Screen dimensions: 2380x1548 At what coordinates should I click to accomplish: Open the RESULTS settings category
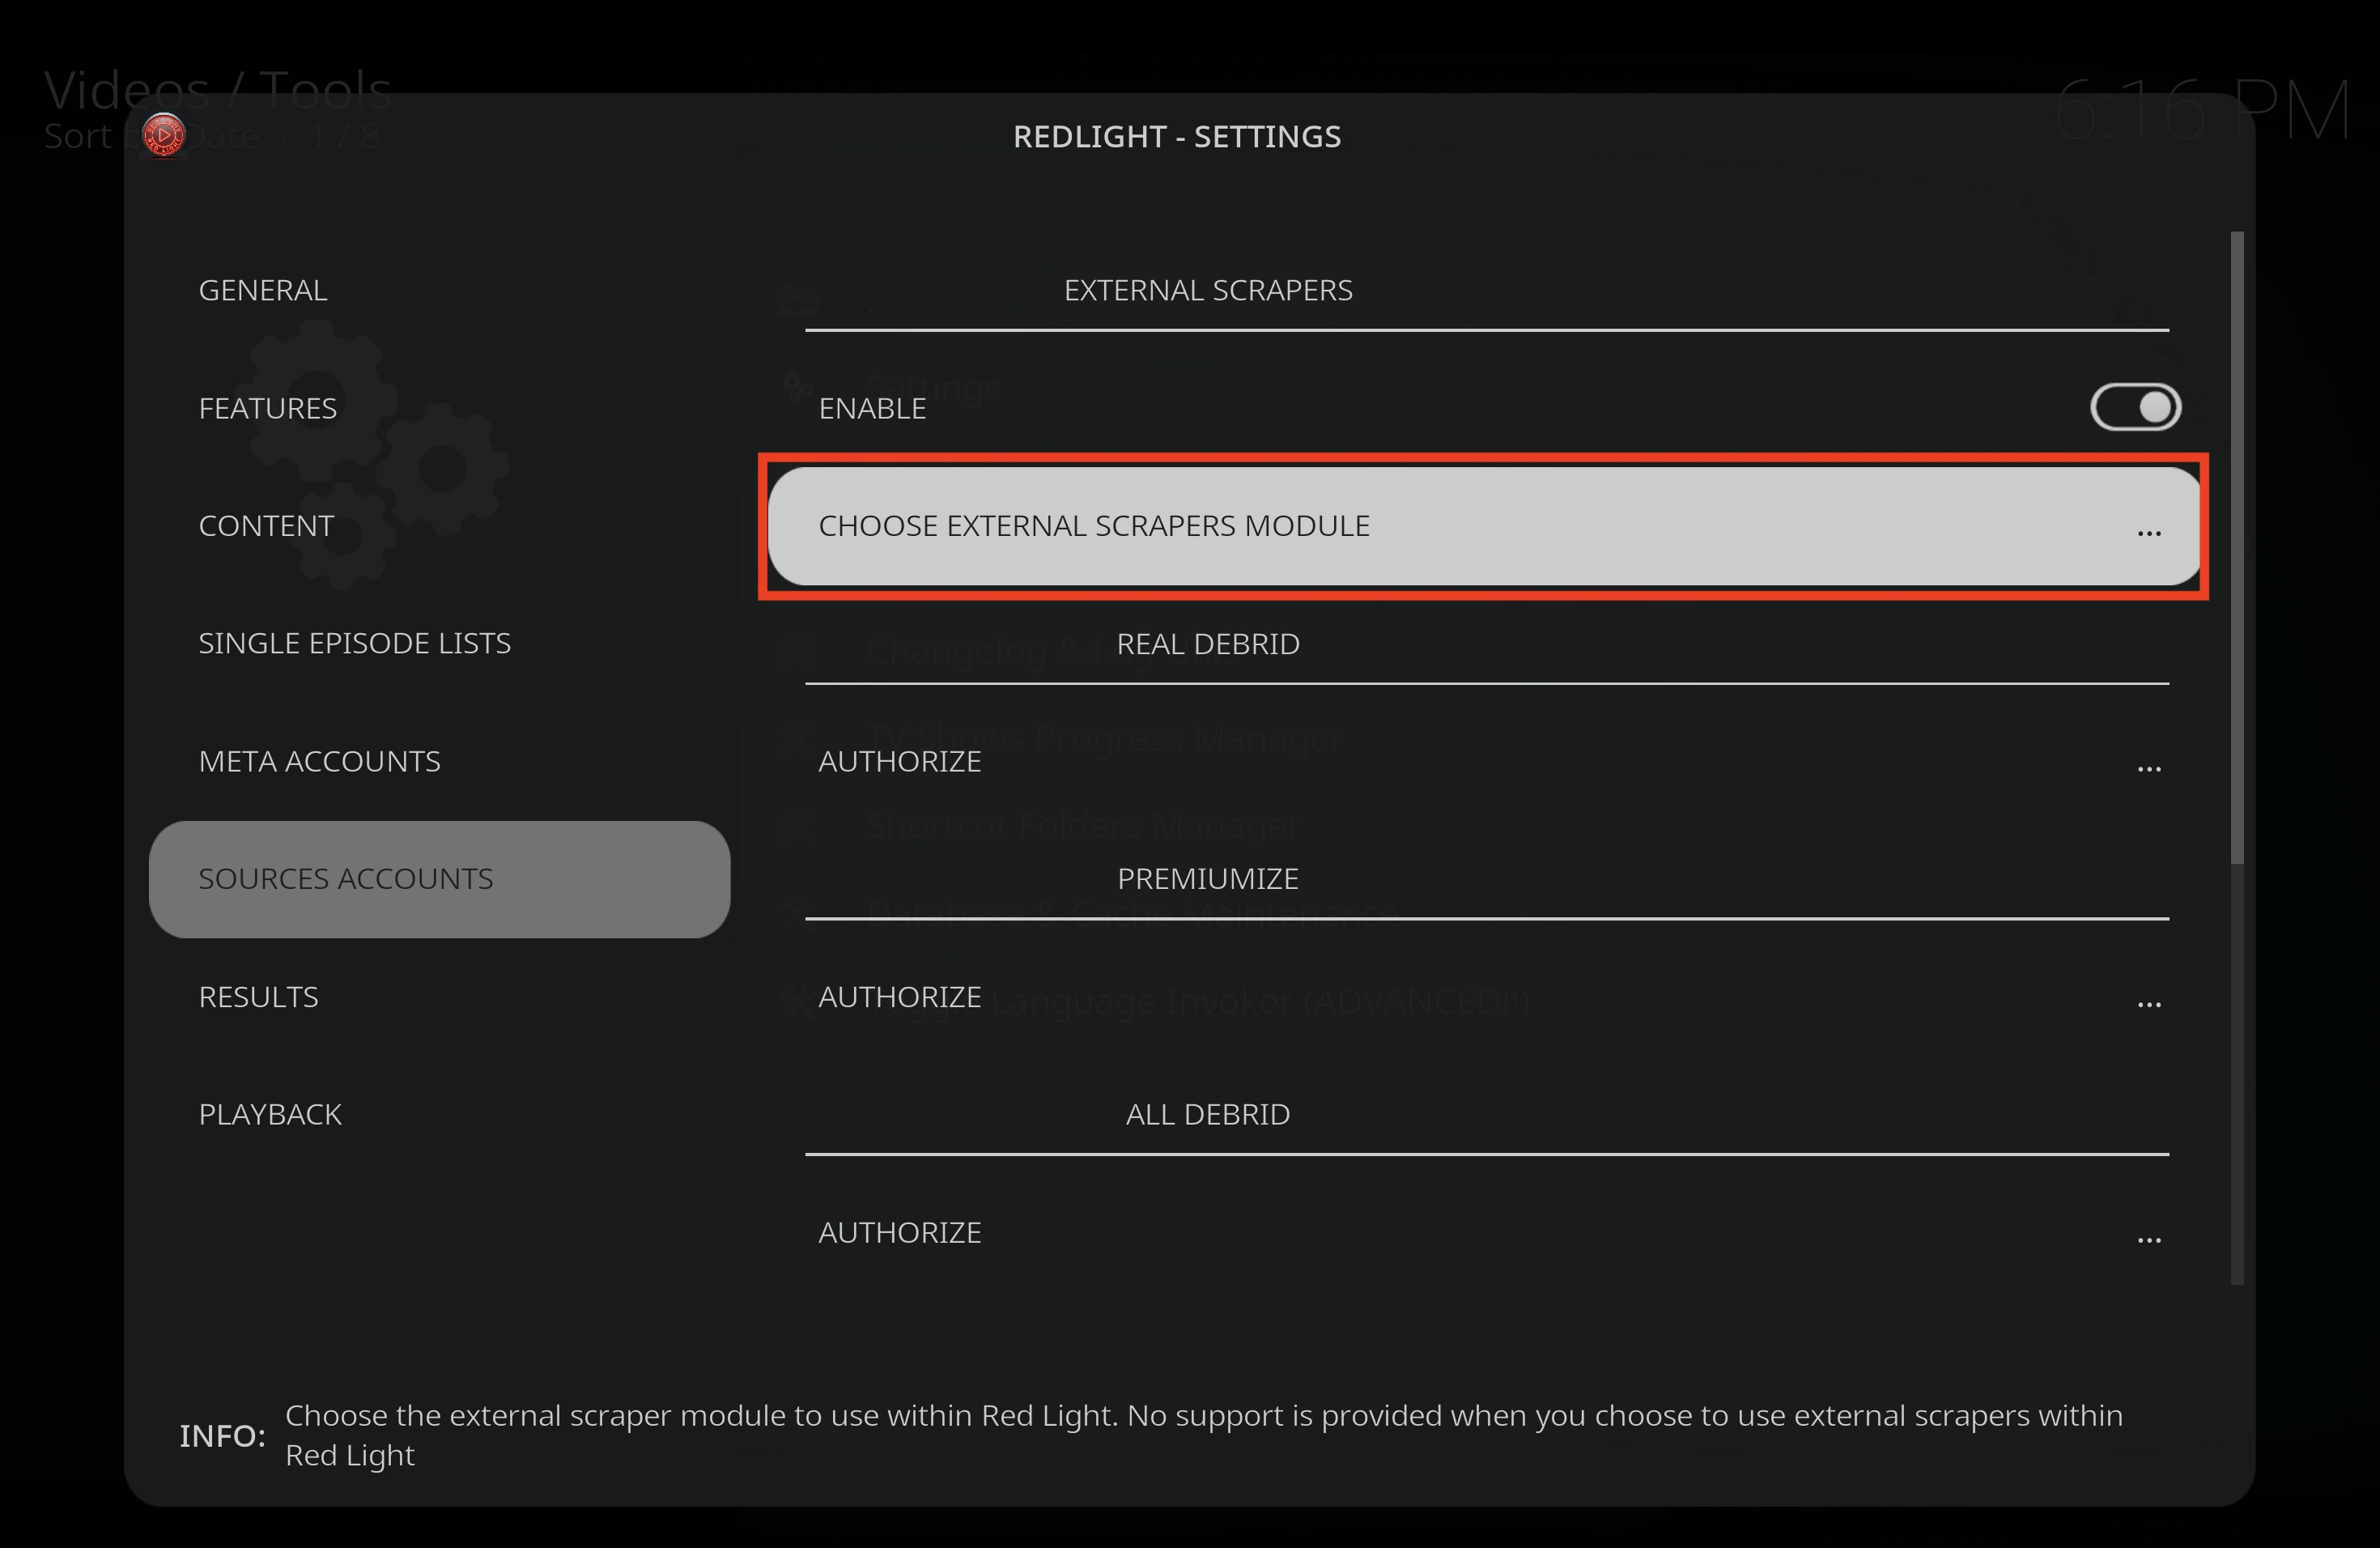click(x=439, y=997)
